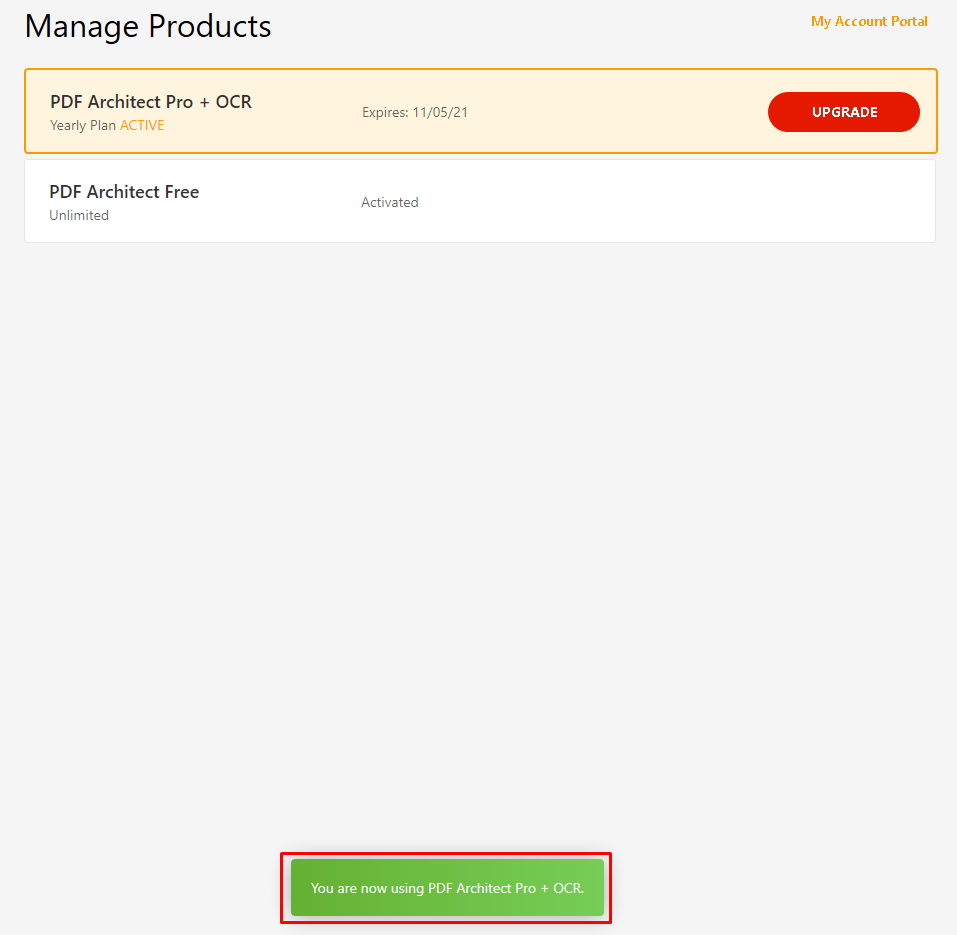Viewport: 957px width, 935px height.
Task: Click the Unlimited plan label
Action: point(79,215)
